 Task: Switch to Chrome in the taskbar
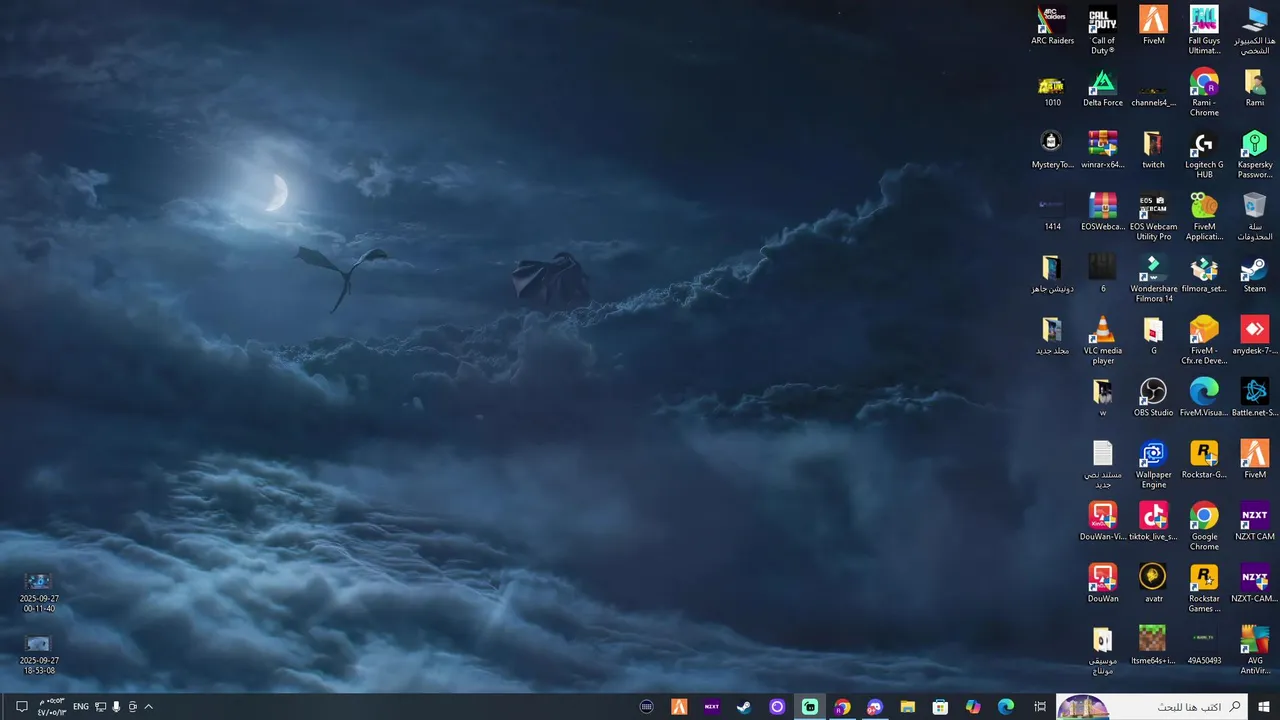(842, 707)
